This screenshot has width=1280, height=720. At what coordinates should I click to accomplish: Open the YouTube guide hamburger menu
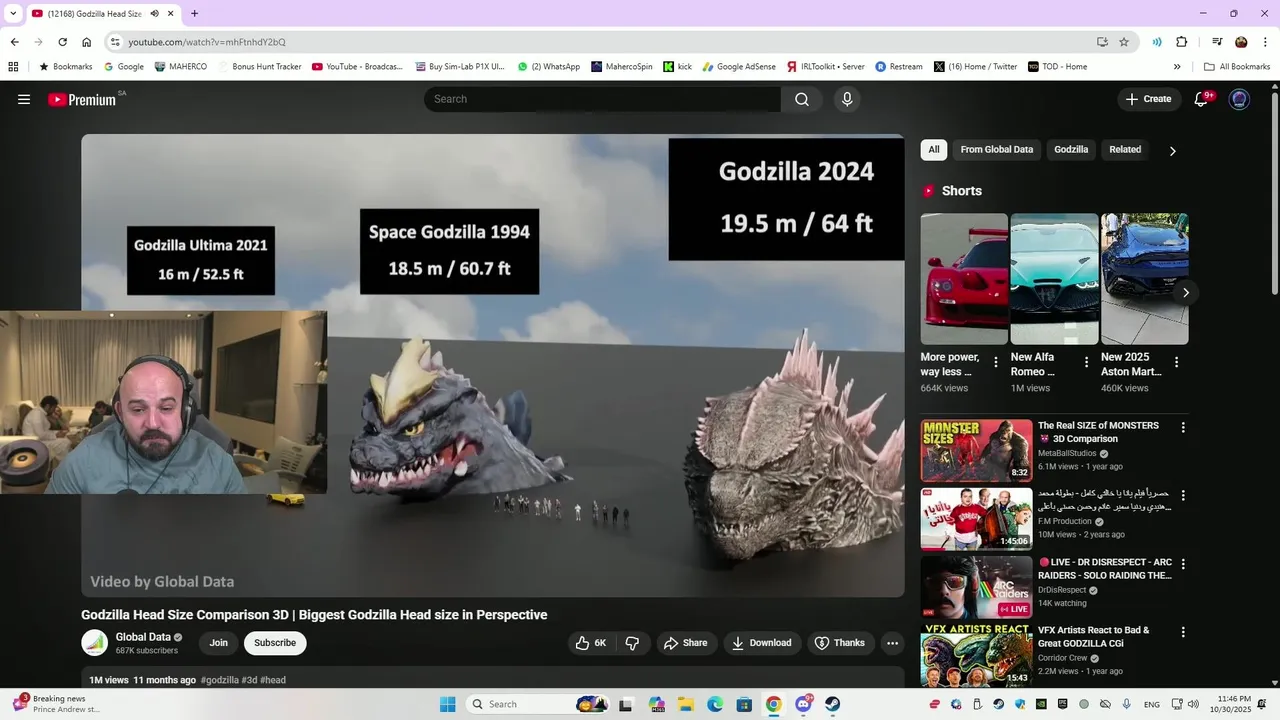pos(24,99)
